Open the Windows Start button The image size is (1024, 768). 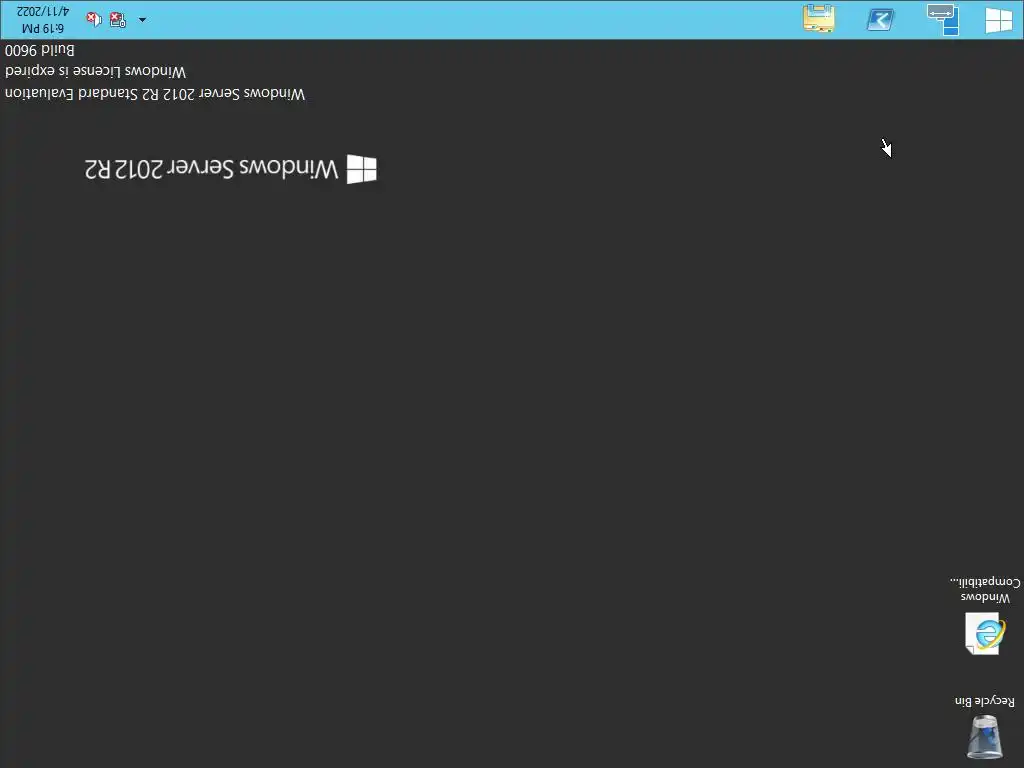(999, 20)
